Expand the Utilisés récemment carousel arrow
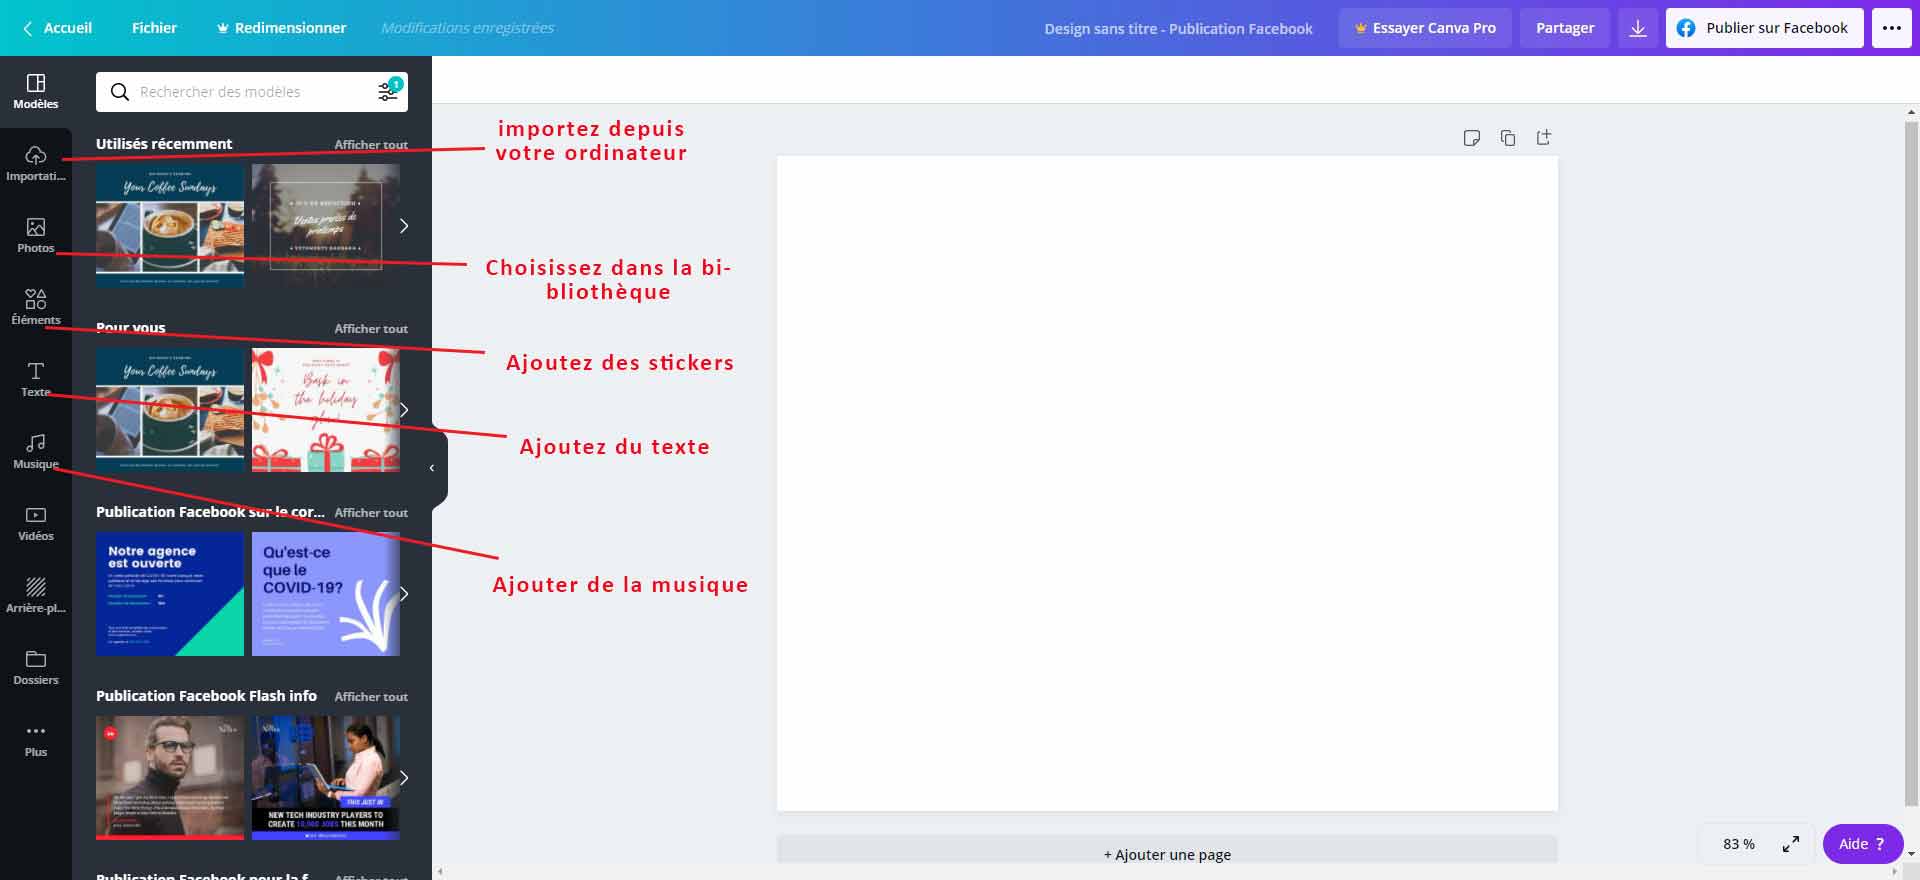Image resolution: width=1920 pixels, height=880 pixels. [404, 226]
